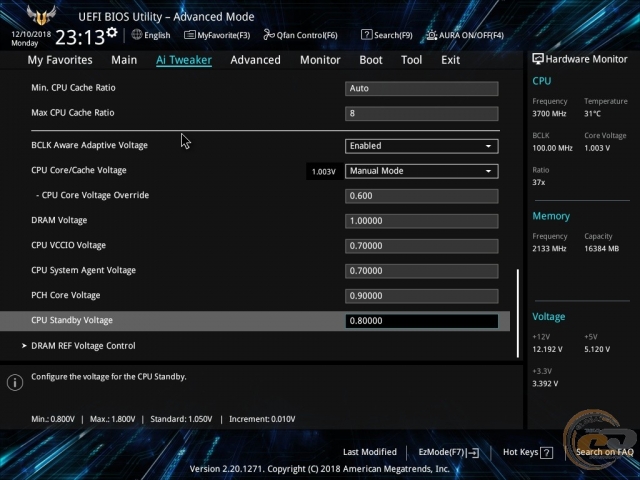Image resolution: width=640 pixels, height=480 pixels.
Task: Click the Search(F9) question mark icon
Action: 367,35
